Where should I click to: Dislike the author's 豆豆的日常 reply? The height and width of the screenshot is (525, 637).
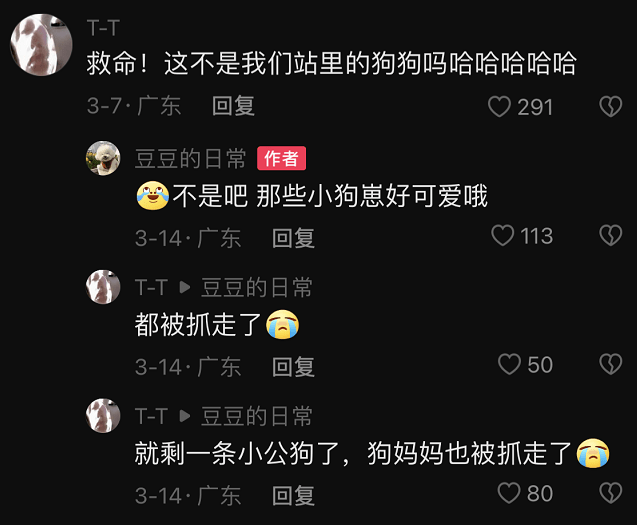click(x=611, y=235)
